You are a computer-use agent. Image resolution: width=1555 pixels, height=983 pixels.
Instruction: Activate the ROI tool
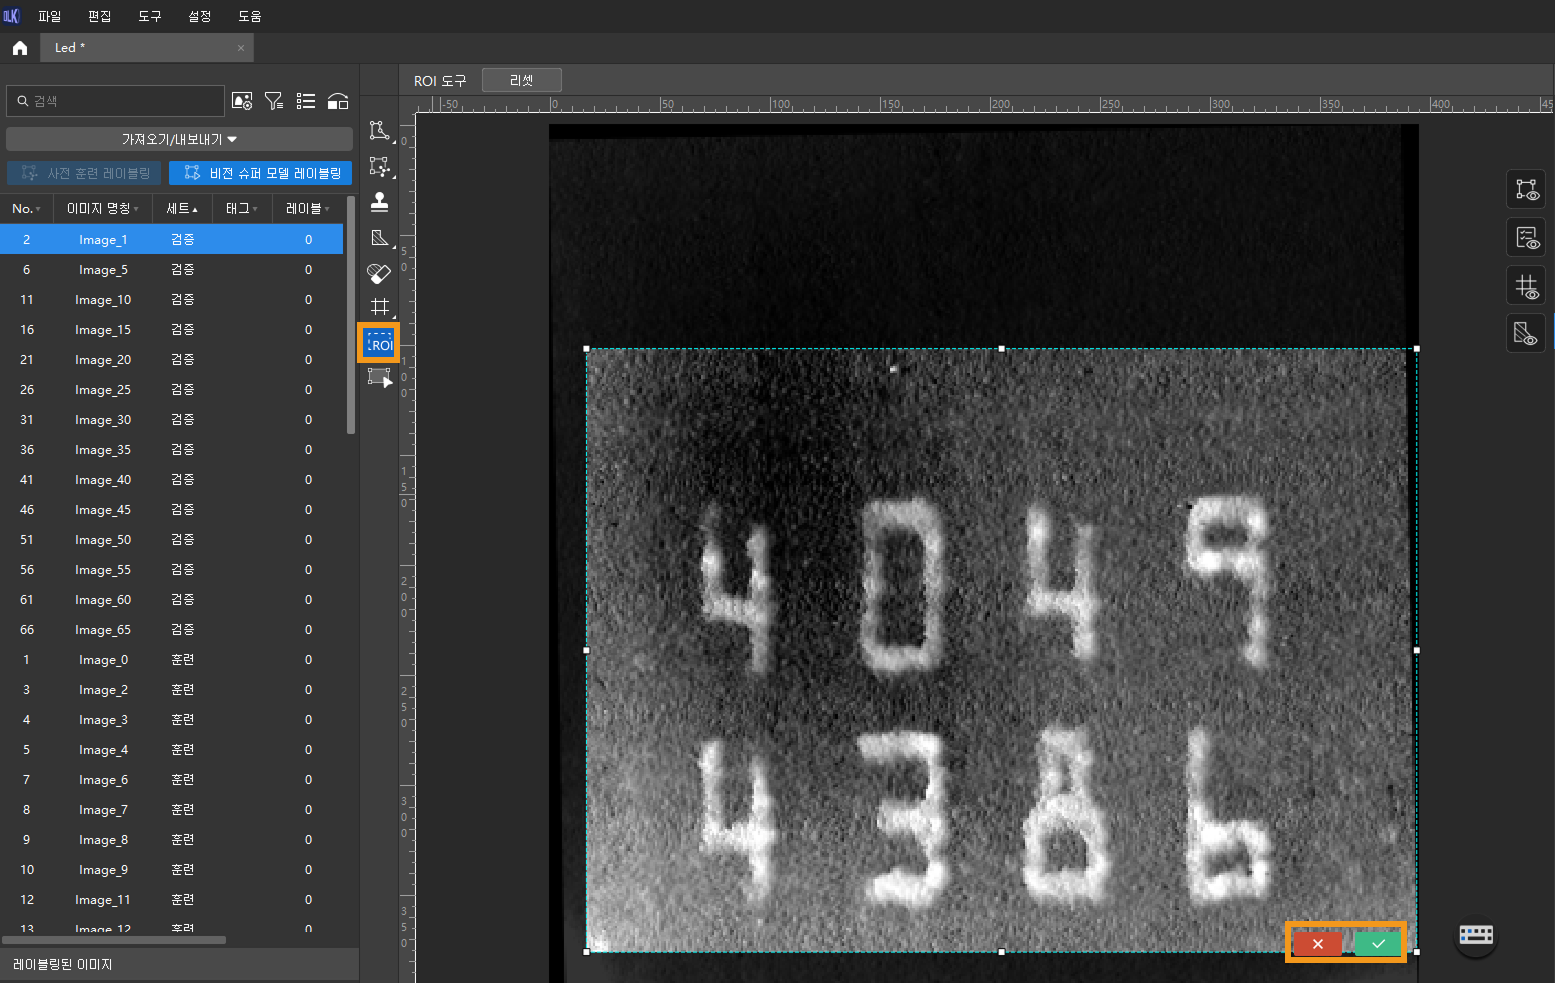pos(379,343)
